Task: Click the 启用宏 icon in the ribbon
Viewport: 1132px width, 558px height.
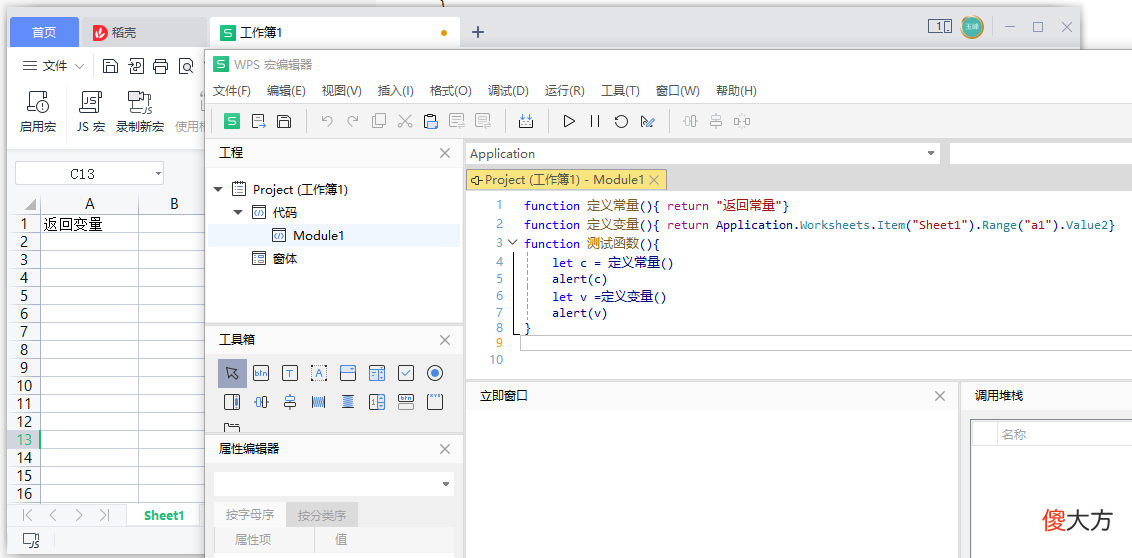Action: pyautogui.click(x=38, y=103)
